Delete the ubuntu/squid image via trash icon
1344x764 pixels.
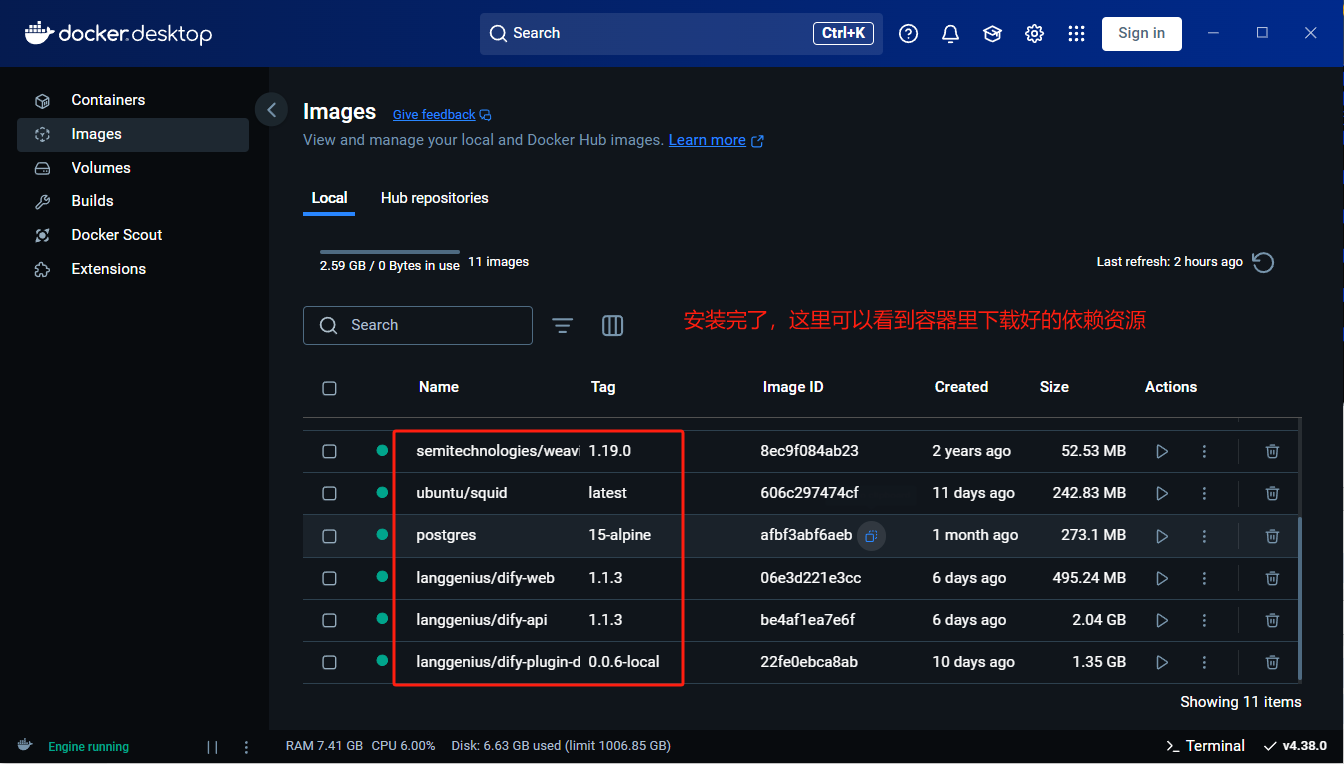coord(1271,493)
